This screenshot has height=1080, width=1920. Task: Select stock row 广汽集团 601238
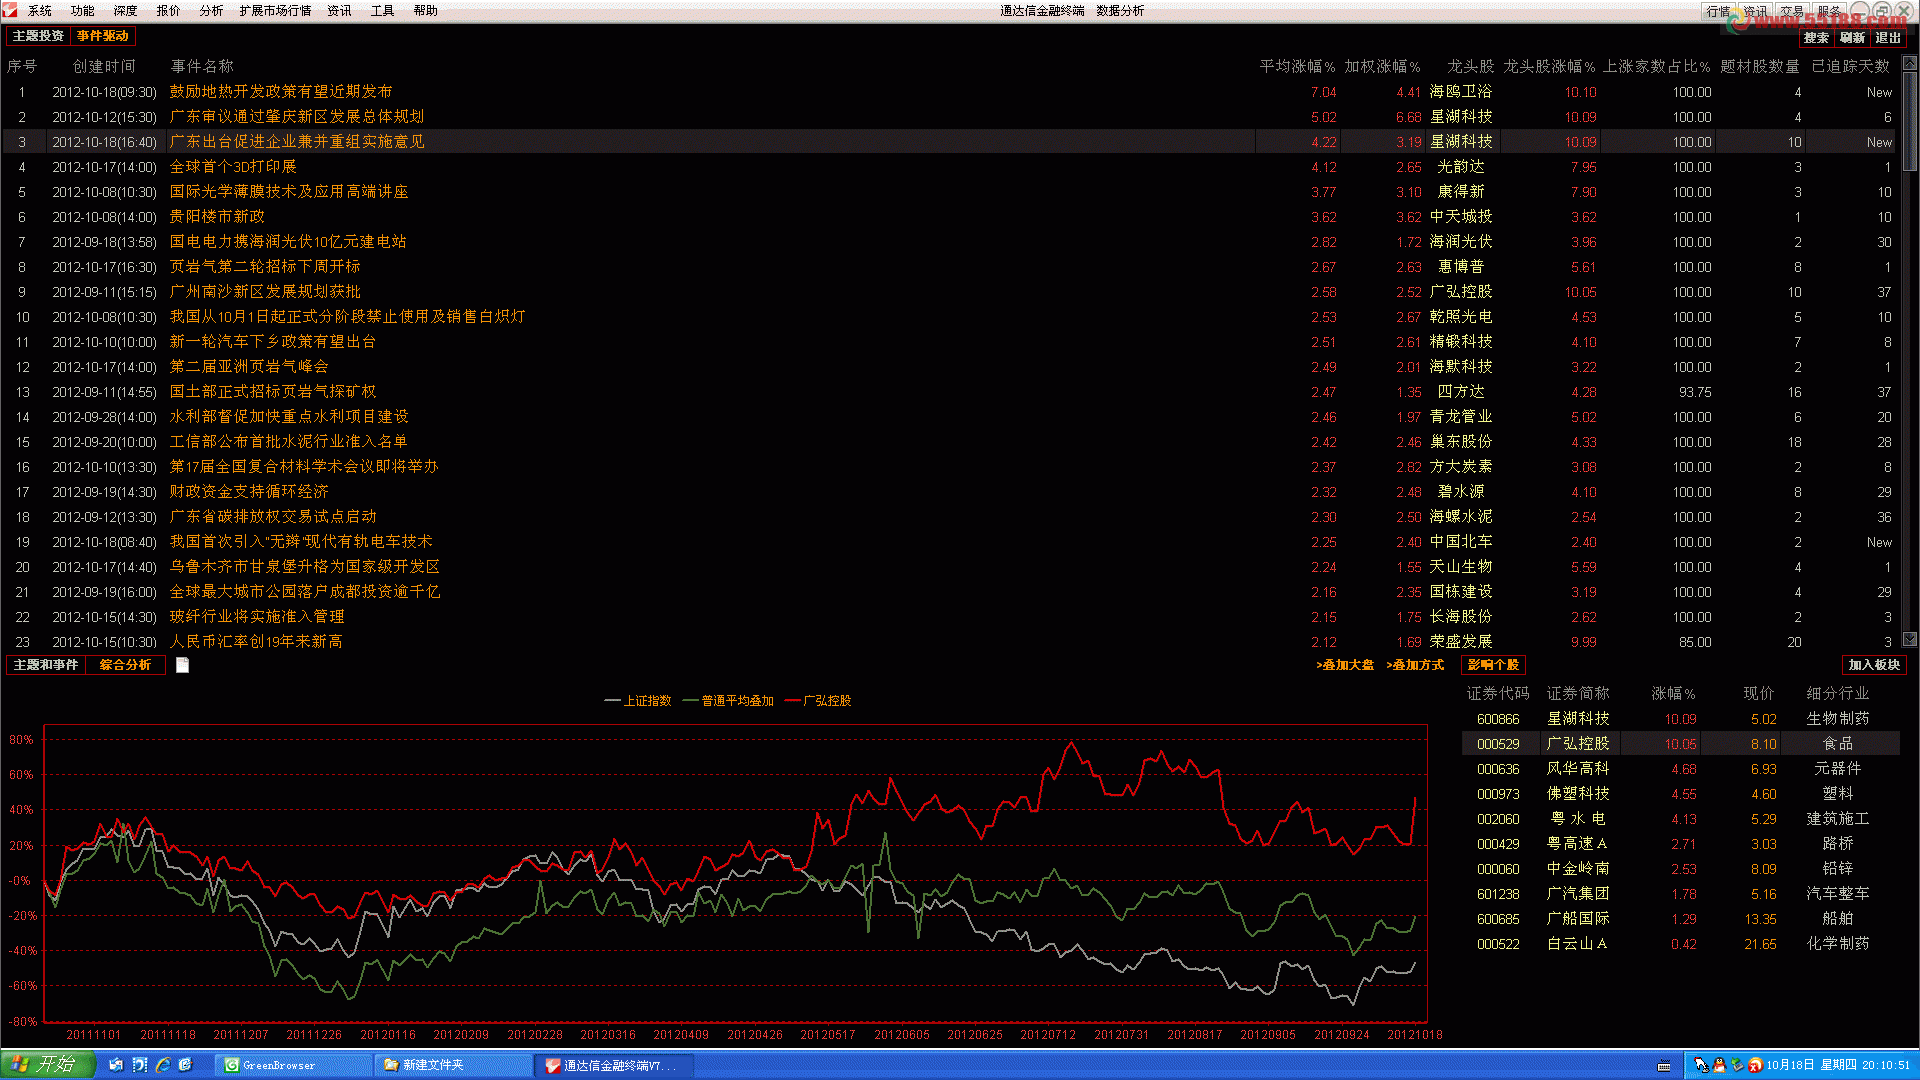1680,893
